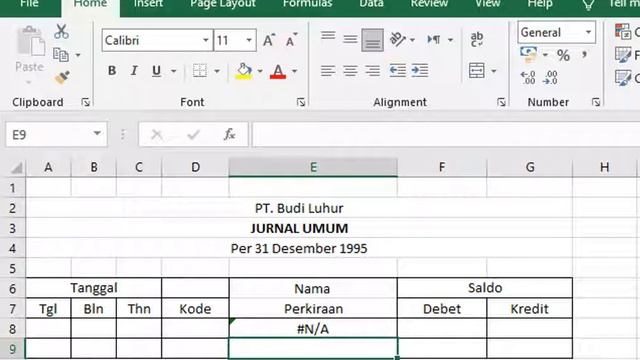Switch to Data tab
This screenshot has height=360, width=640.
(x=371, y=4)
